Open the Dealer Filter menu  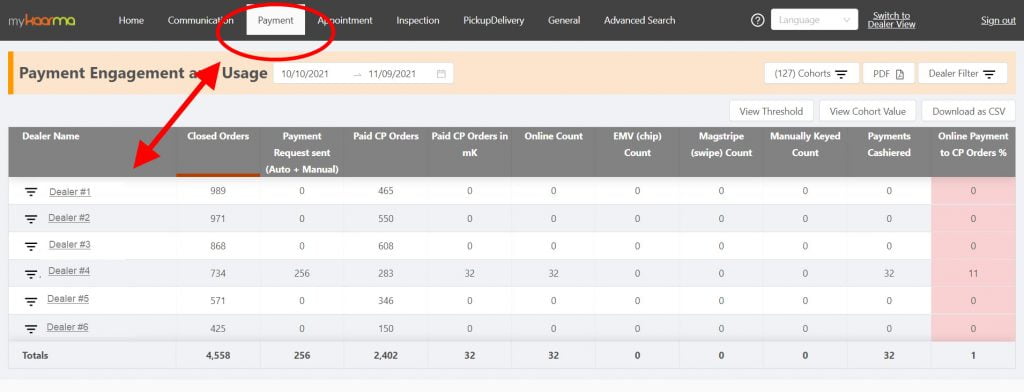pyautogui.click(x=963, y=74)
